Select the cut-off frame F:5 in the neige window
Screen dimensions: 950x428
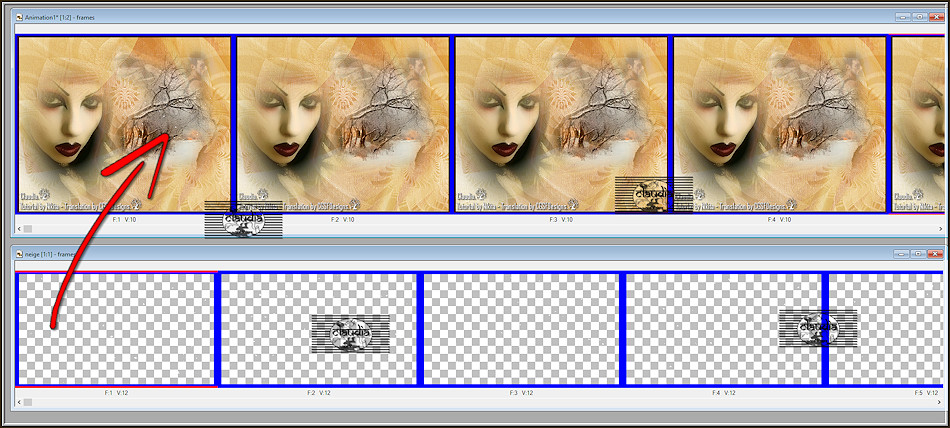[886, 329]
